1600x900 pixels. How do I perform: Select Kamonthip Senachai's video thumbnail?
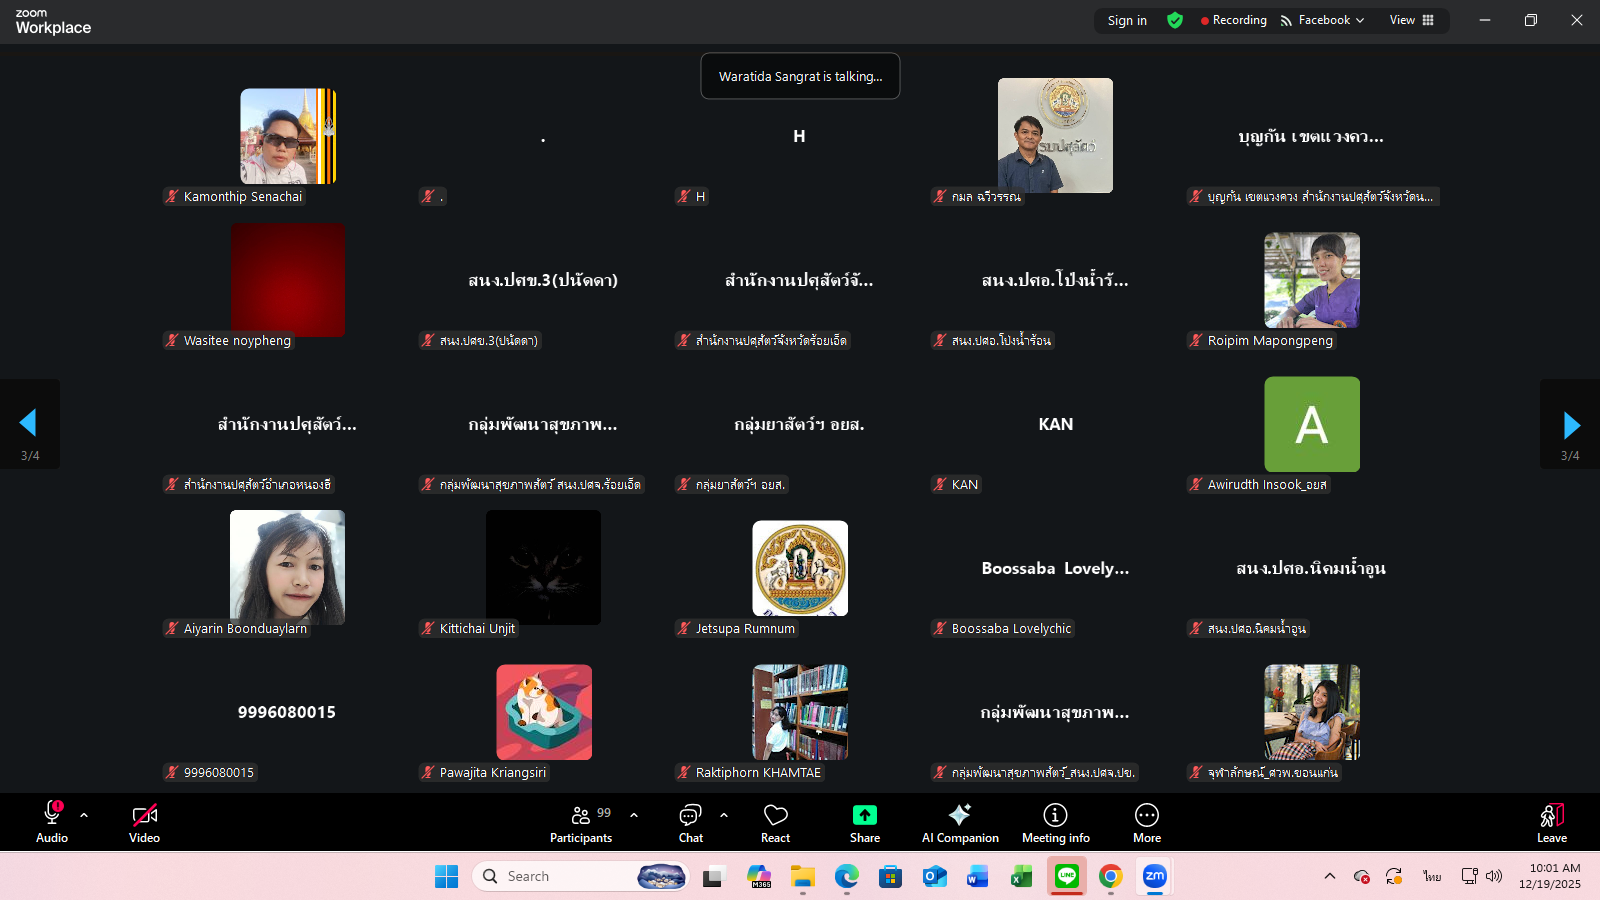coord(288,136)
